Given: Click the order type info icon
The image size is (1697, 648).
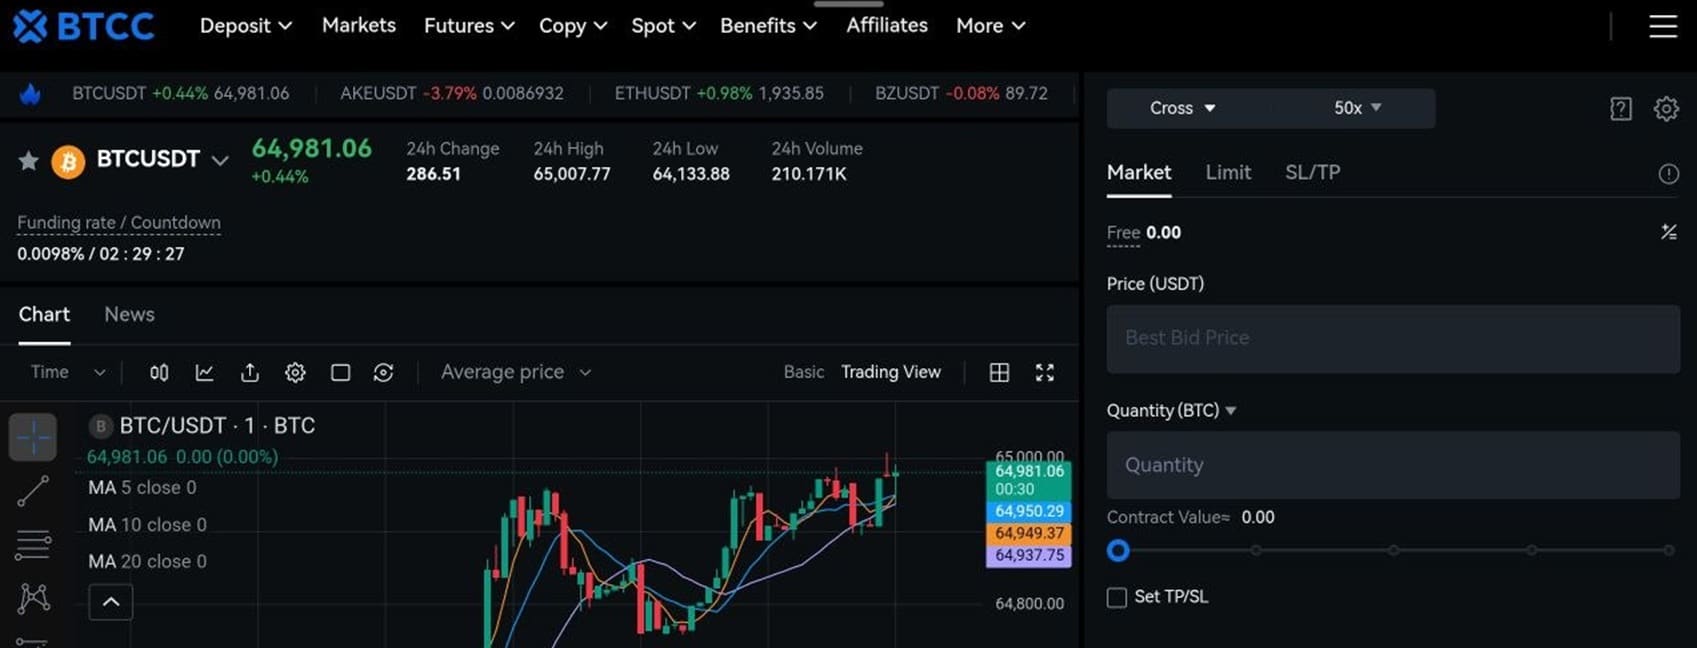Looking at the screenshot, I should click(x=1668, y=174).
